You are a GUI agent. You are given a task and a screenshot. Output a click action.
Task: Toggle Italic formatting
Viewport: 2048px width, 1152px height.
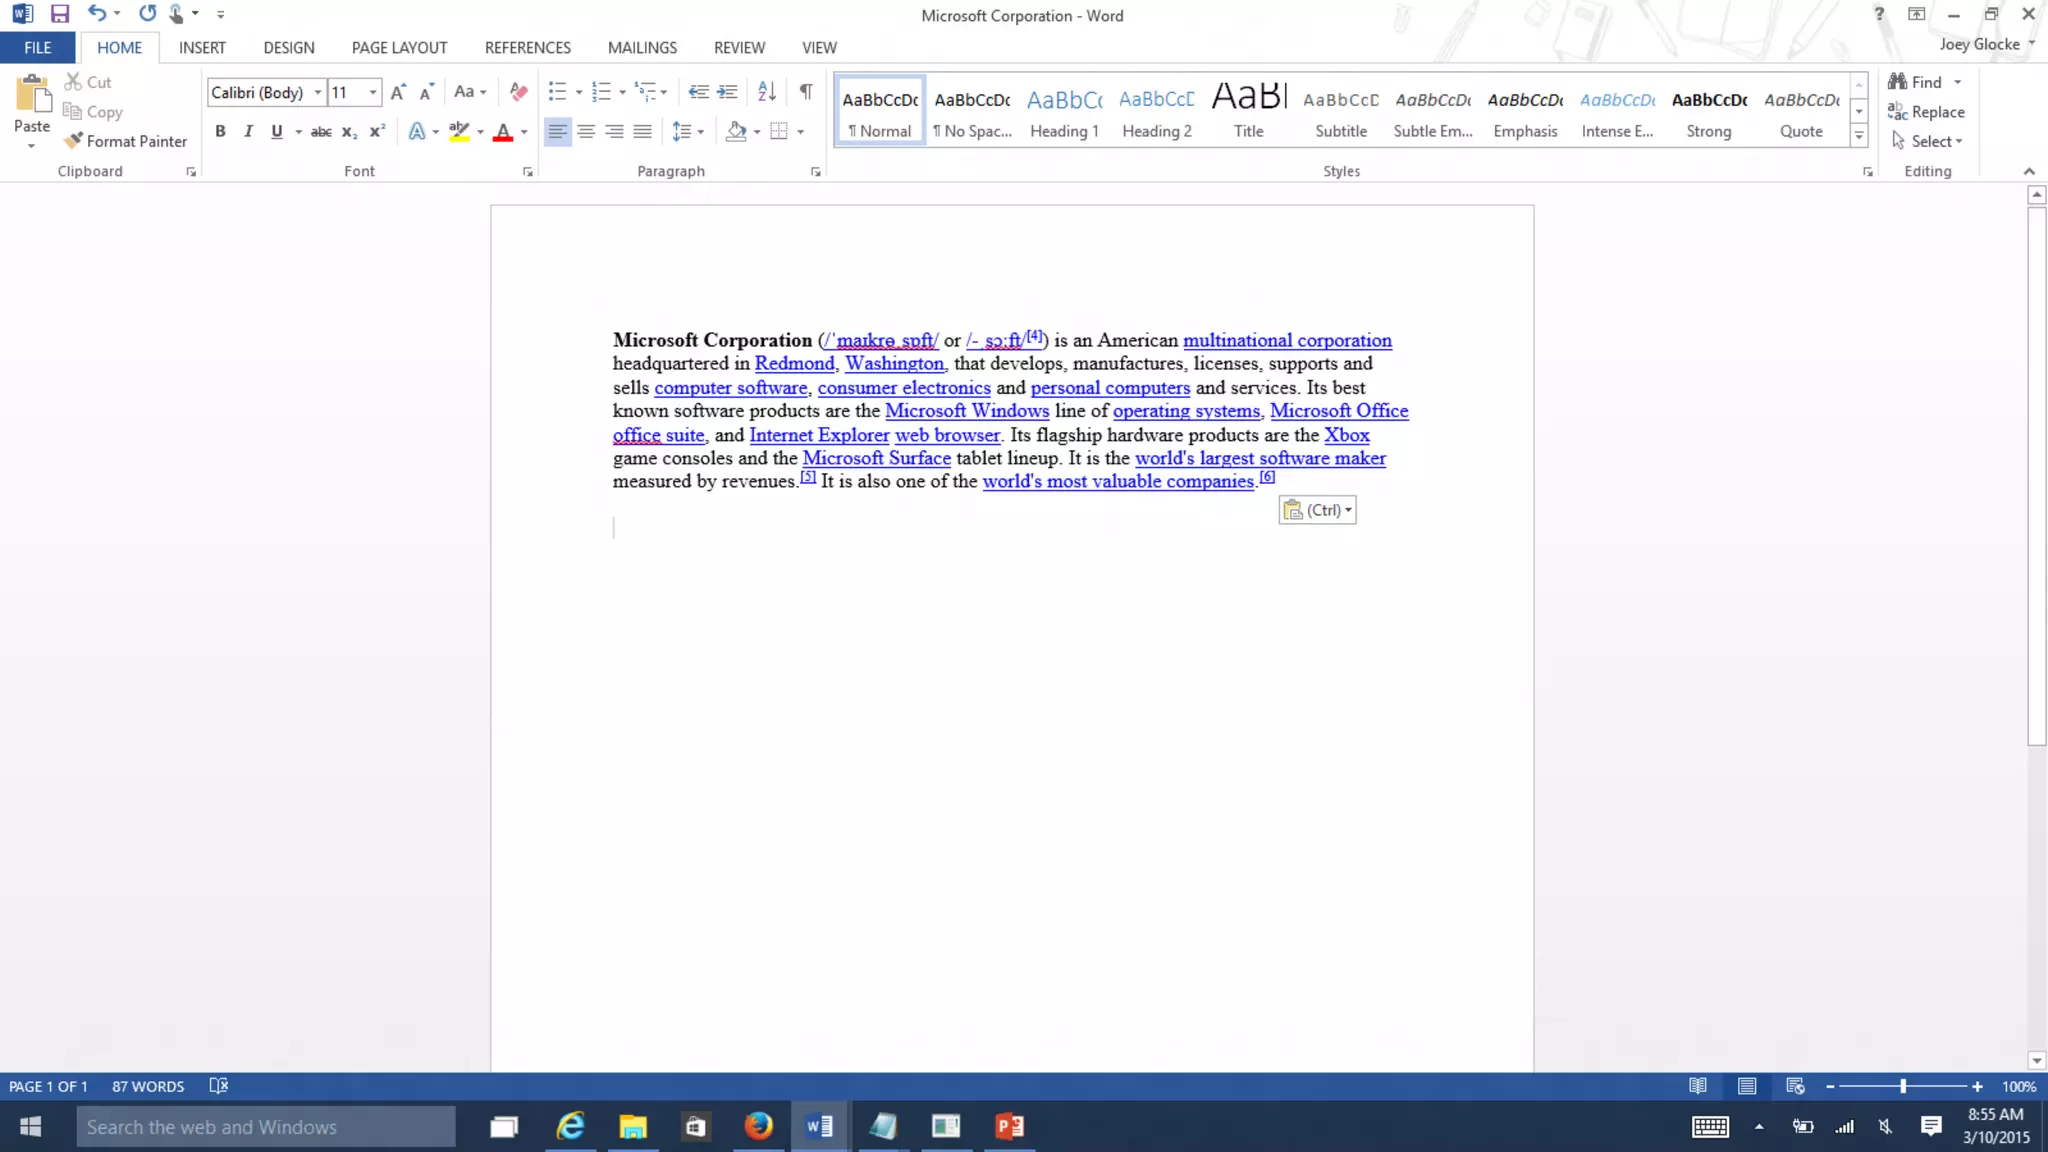pos(248,131)
